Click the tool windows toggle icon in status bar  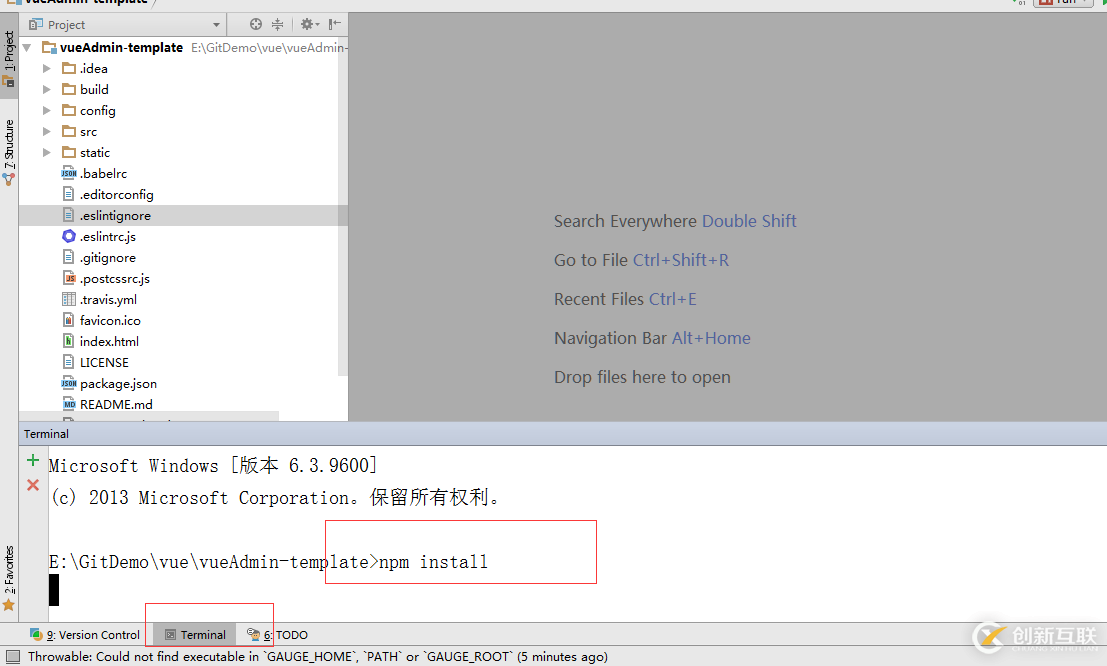tap(13, 656)
